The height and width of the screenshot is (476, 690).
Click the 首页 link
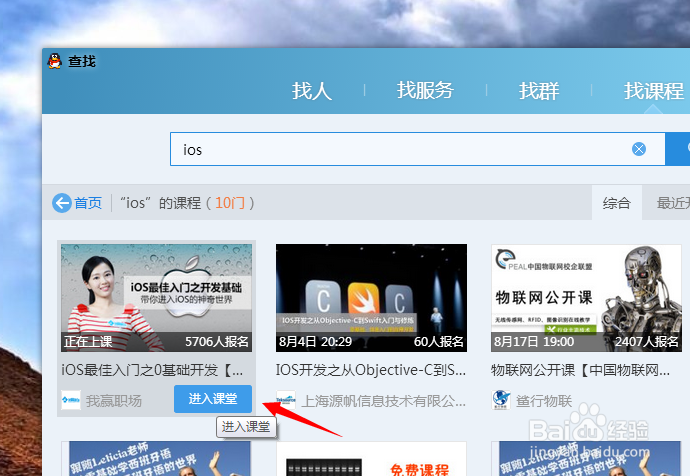click(88, 203)
